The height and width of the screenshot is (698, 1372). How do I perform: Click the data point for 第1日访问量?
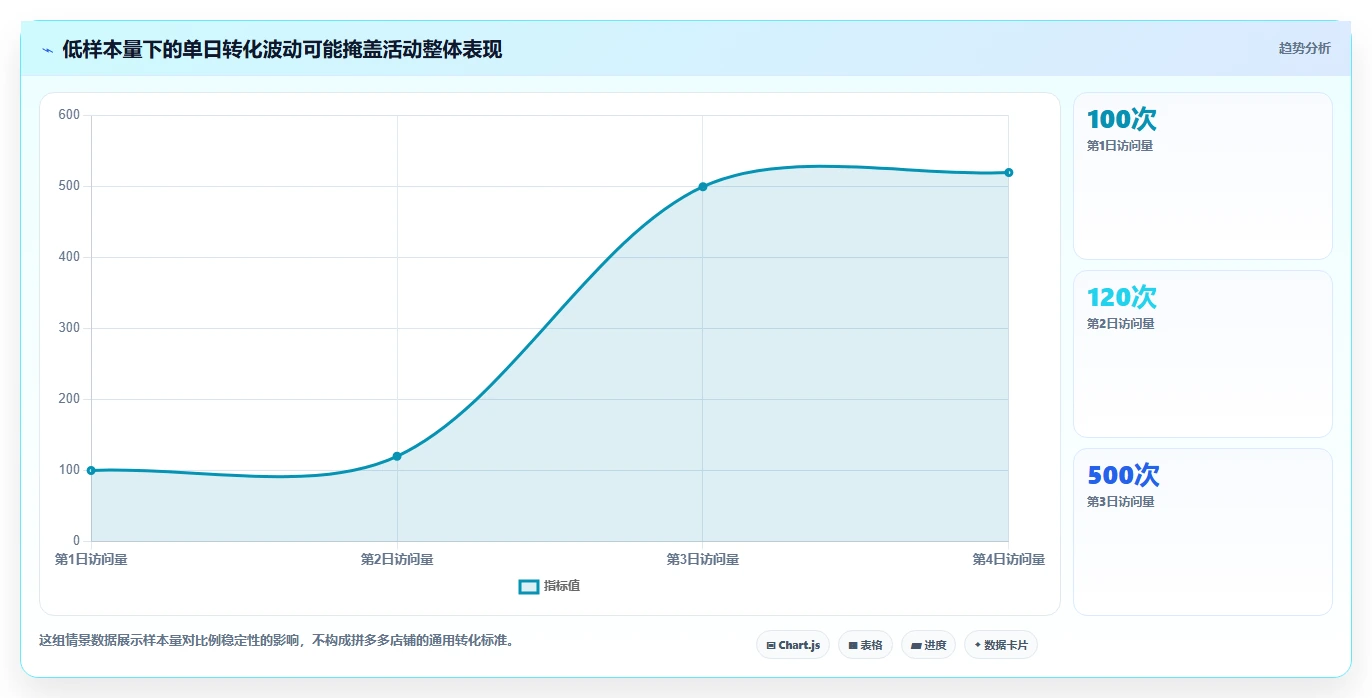coord(91,470)
